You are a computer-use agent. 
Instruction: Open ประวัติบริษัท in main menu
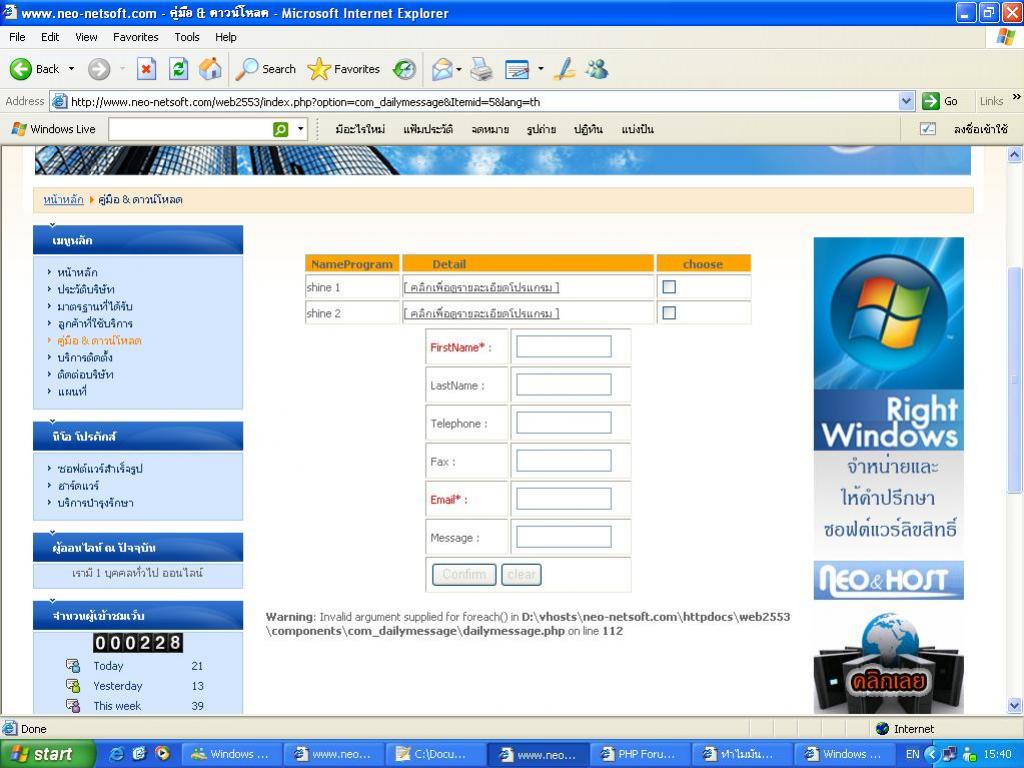pyautogui.click(x=86, y=289)
